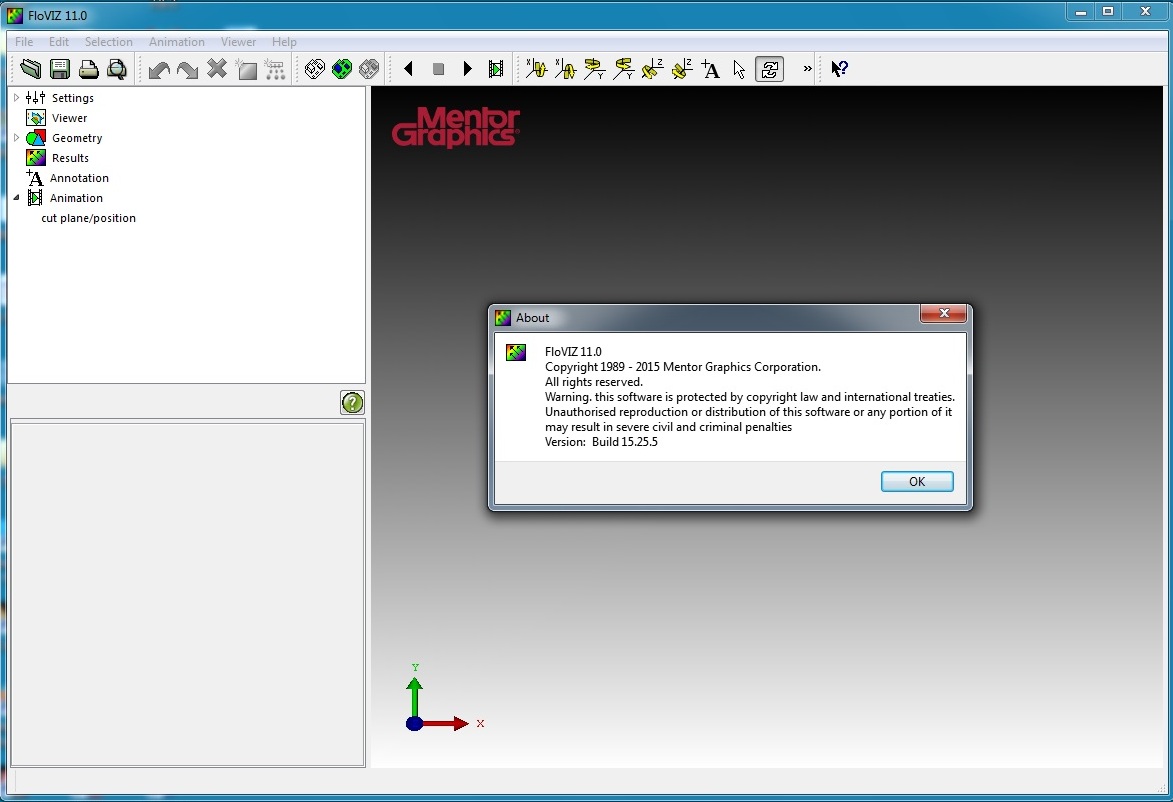Click Y-axis rotate icon adjacent to Z-axis icons

coord(623,69)
